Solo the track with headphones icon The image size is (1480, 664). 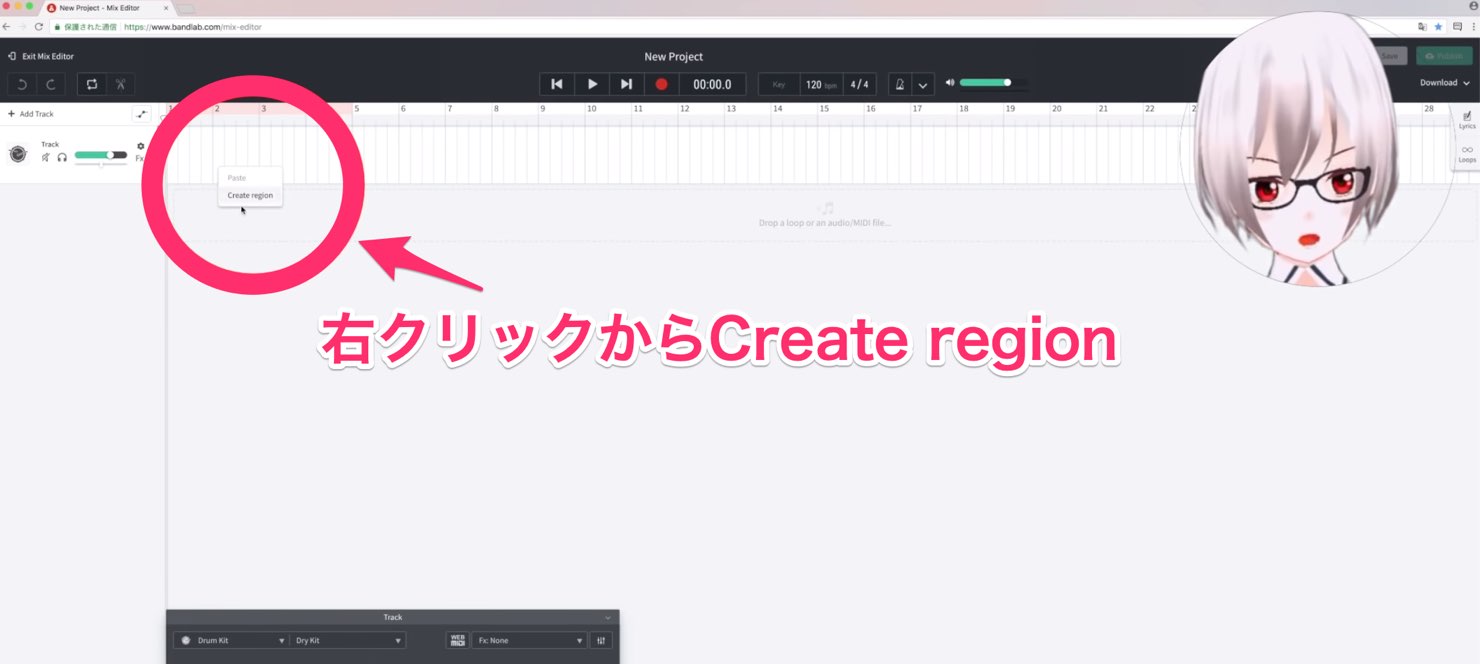coord(62,157)
